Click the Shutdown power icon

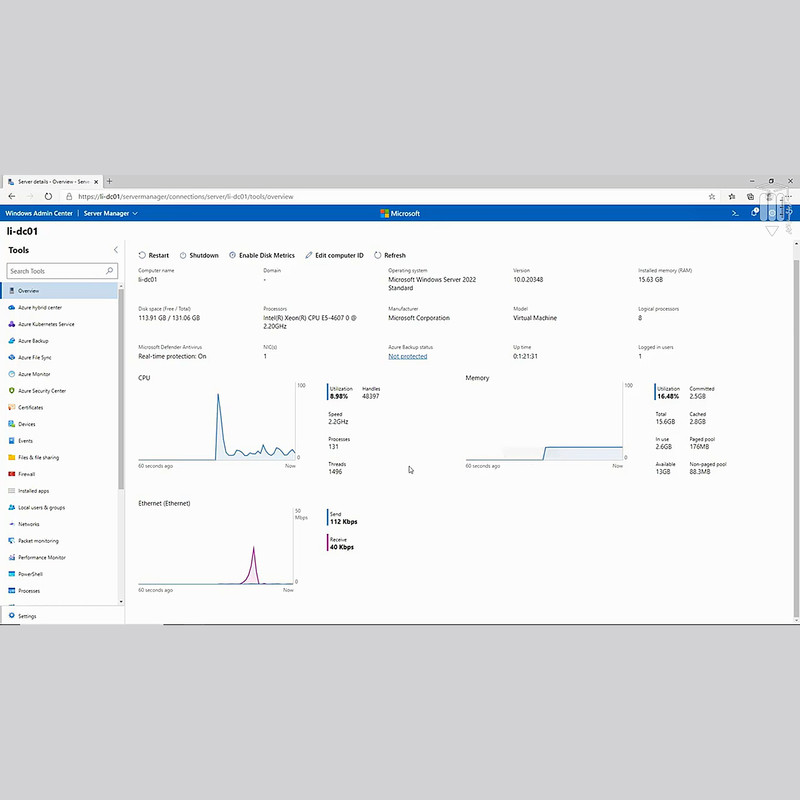183,255
